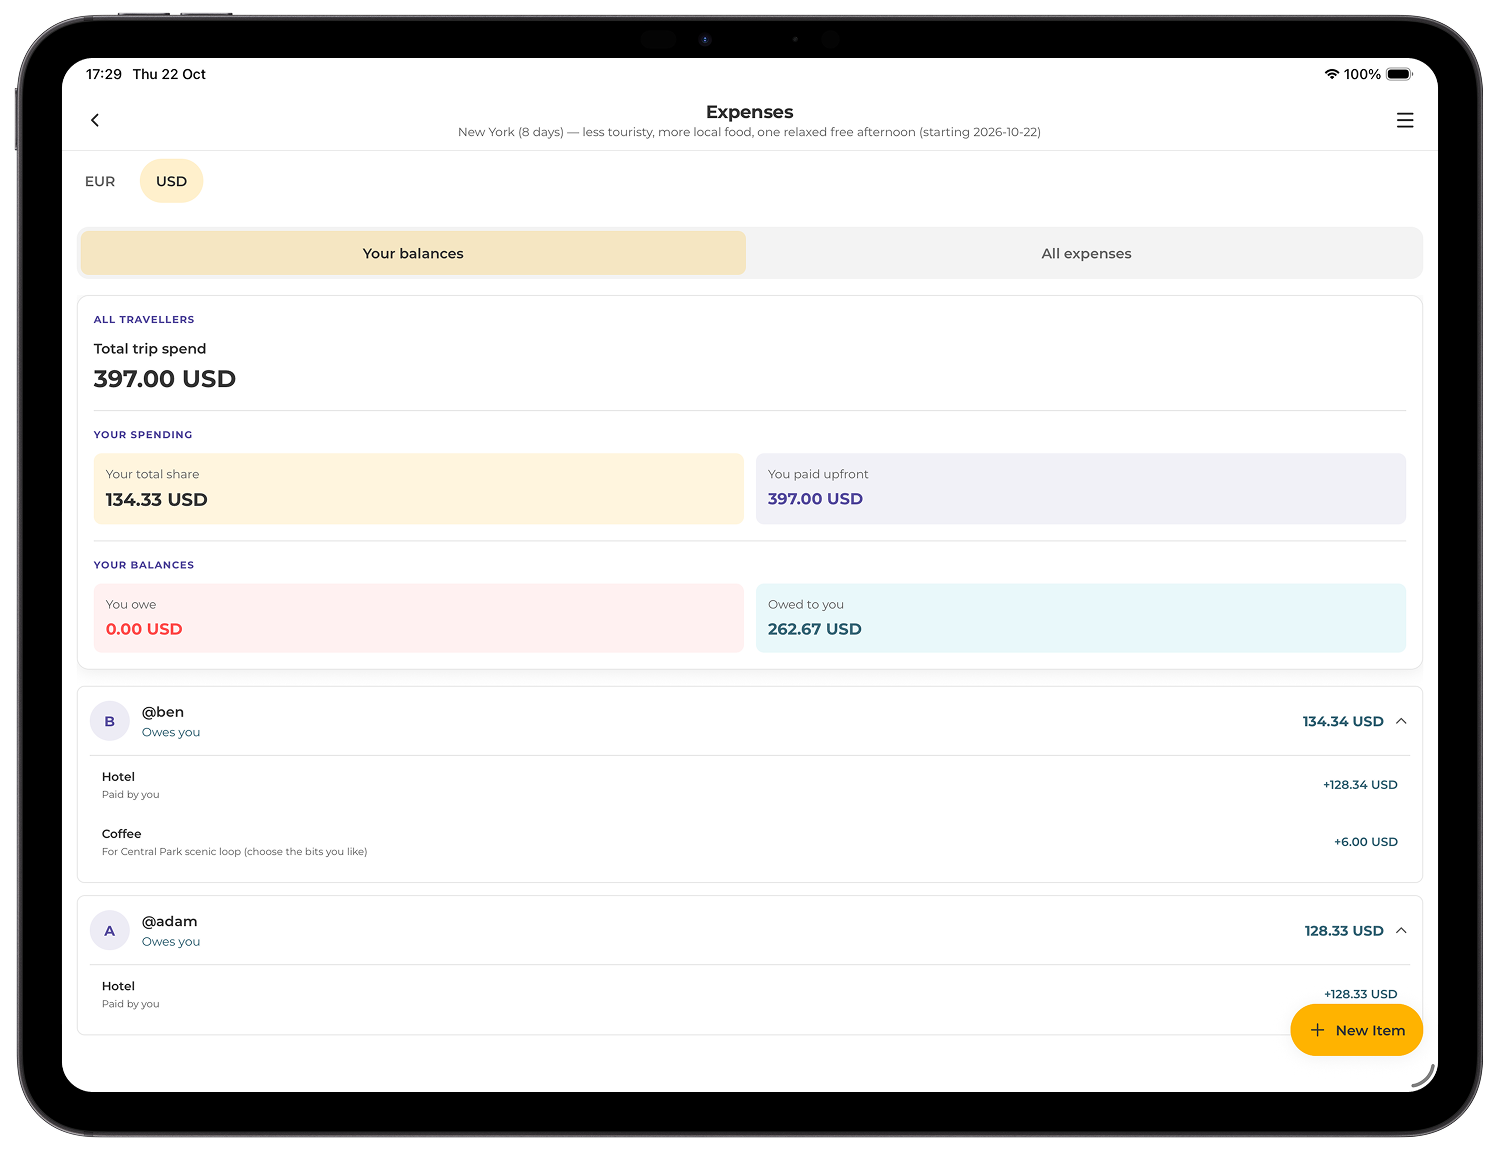Open the Your total share card
The image size is (1500, 1150).
(418, 489)
